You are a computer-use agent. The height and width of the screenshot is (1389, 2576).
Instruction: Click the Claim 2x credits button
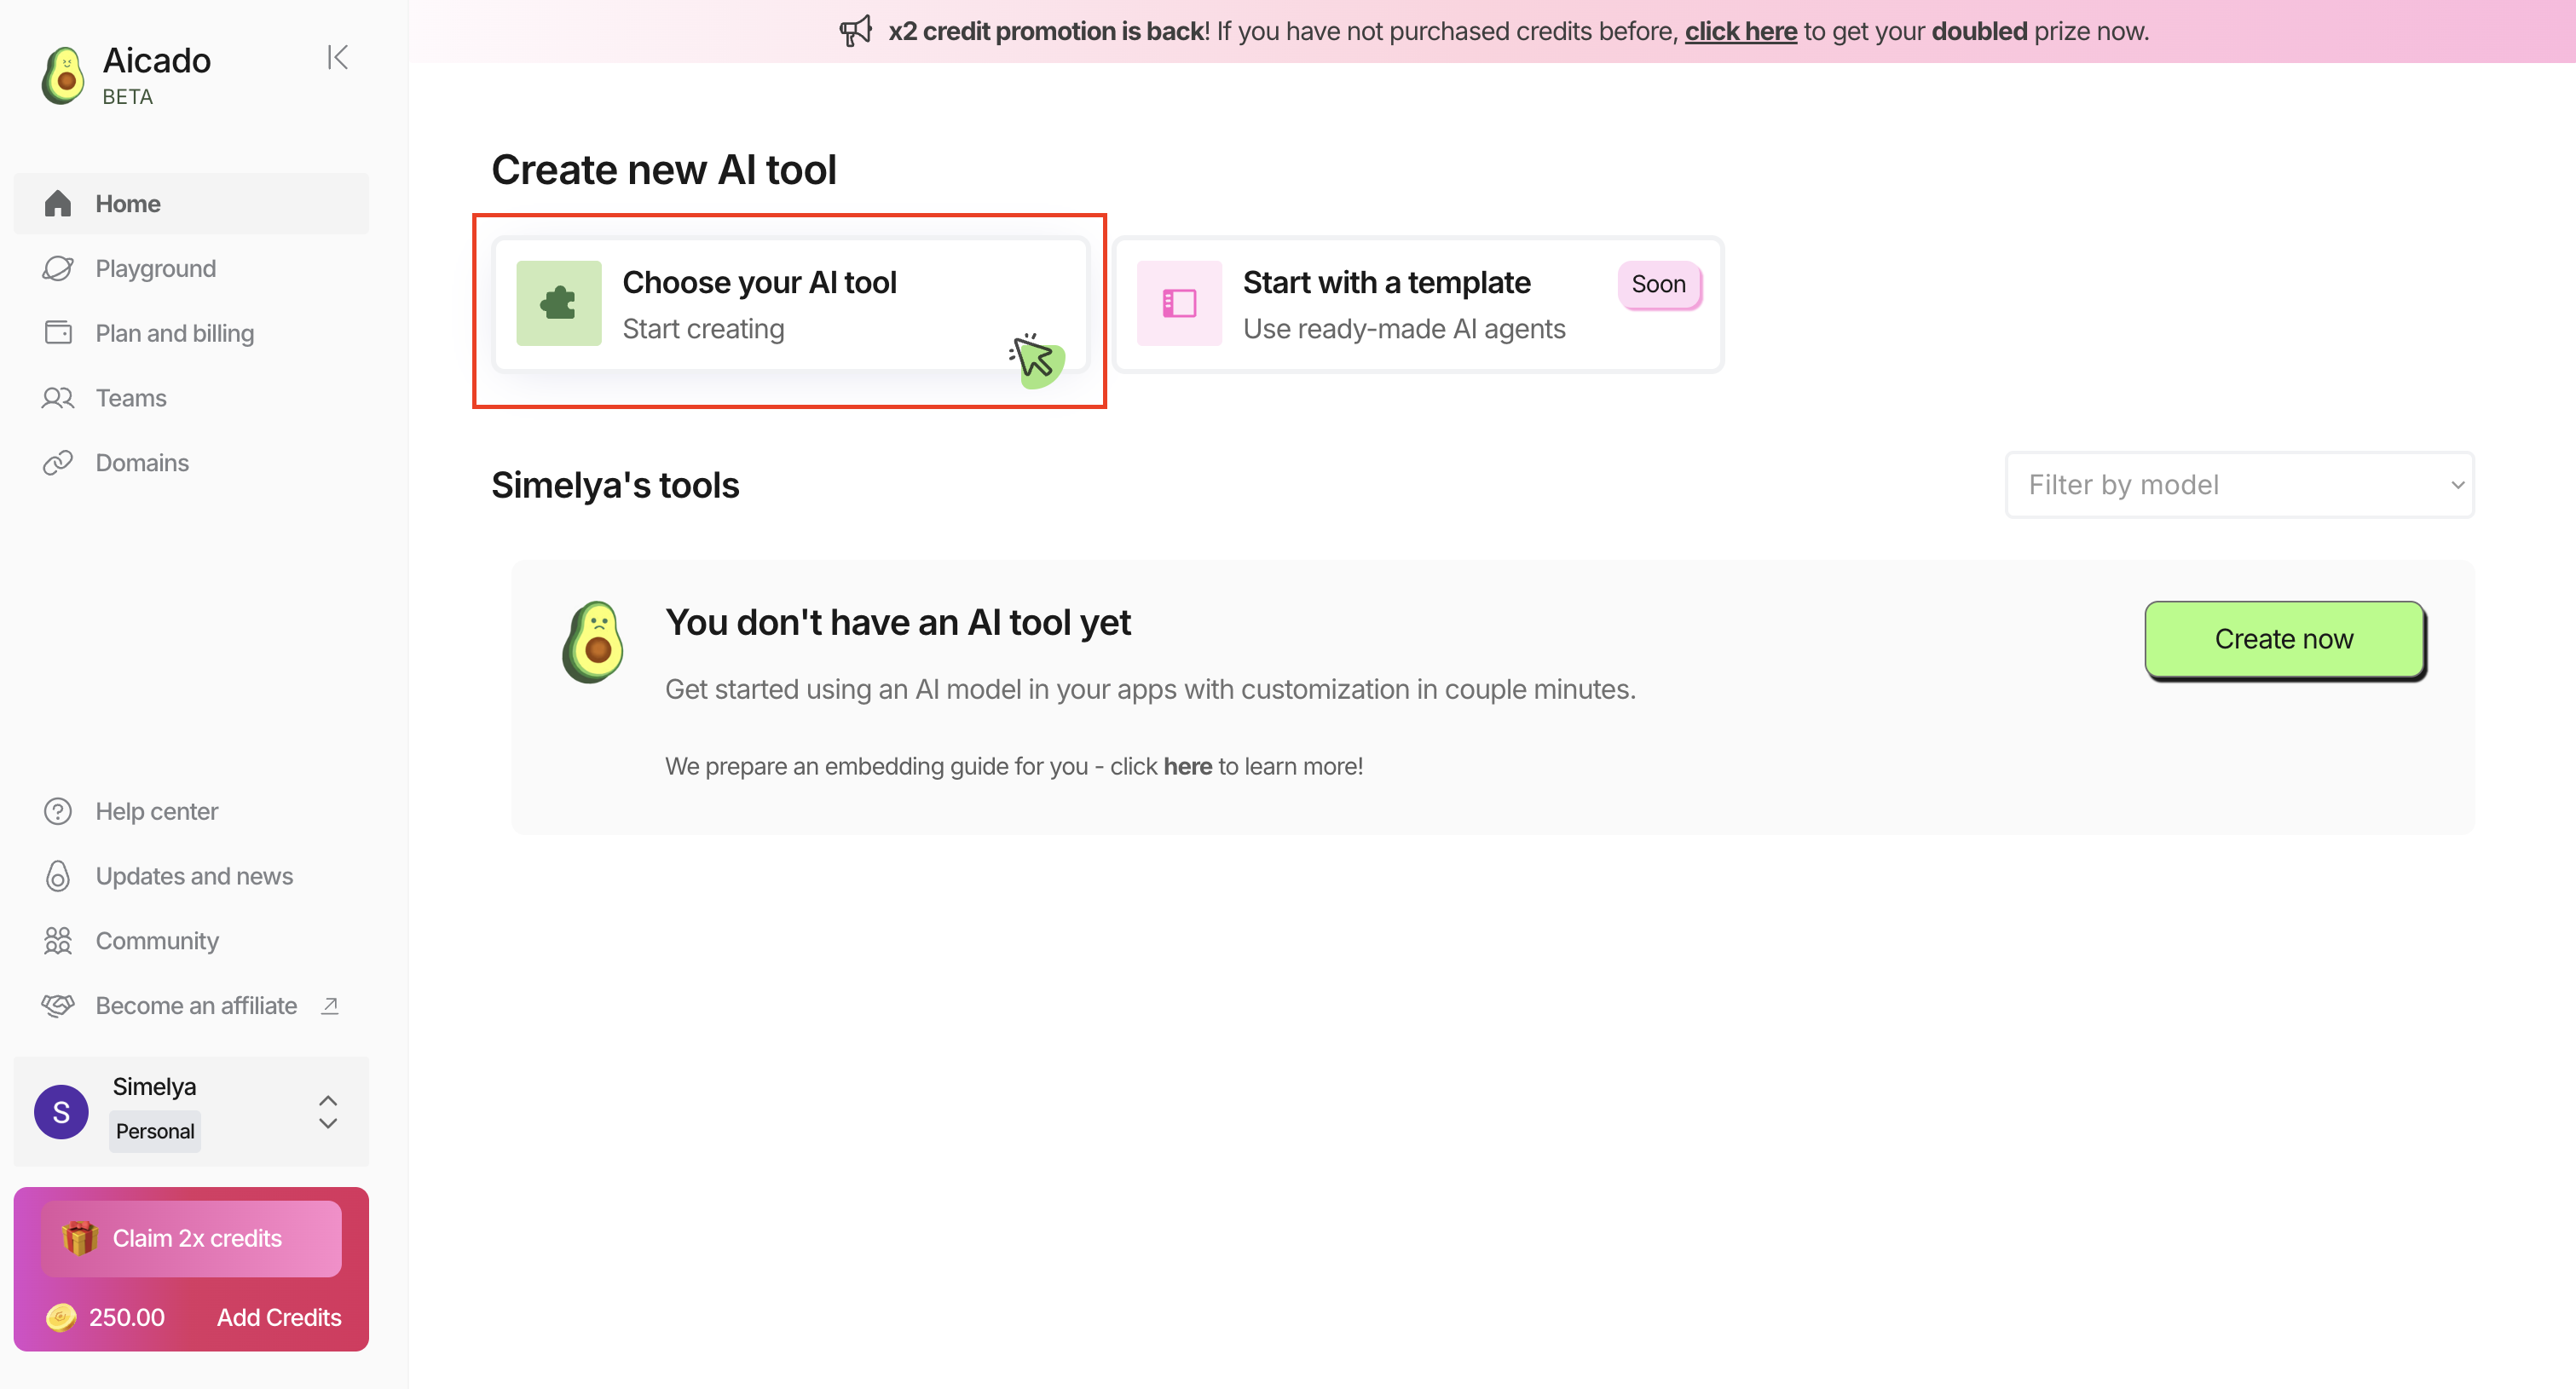coord(191,1238)
